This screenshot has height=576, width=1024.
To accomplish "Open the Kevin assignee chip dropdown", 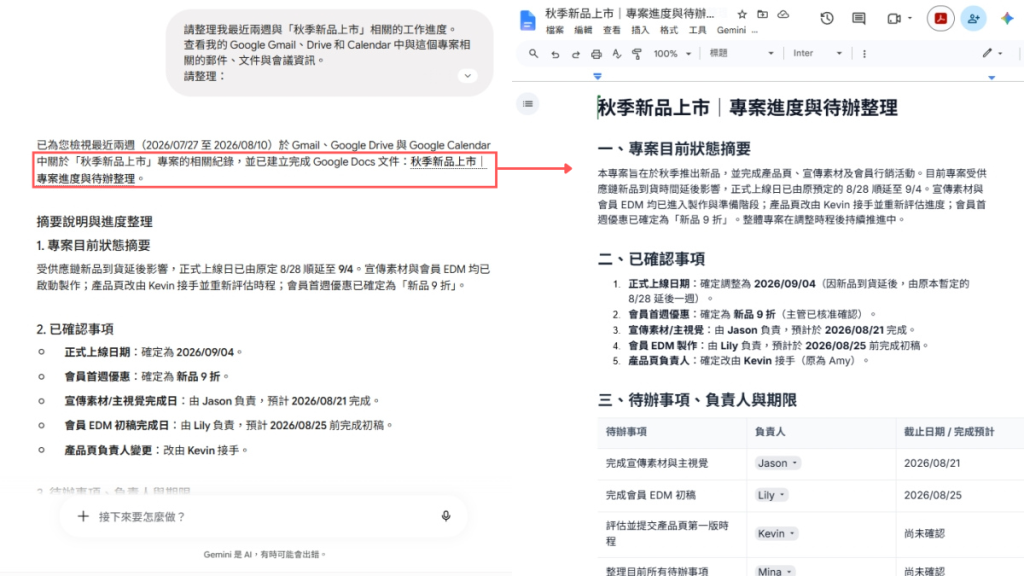I will [x=776, y=534].
